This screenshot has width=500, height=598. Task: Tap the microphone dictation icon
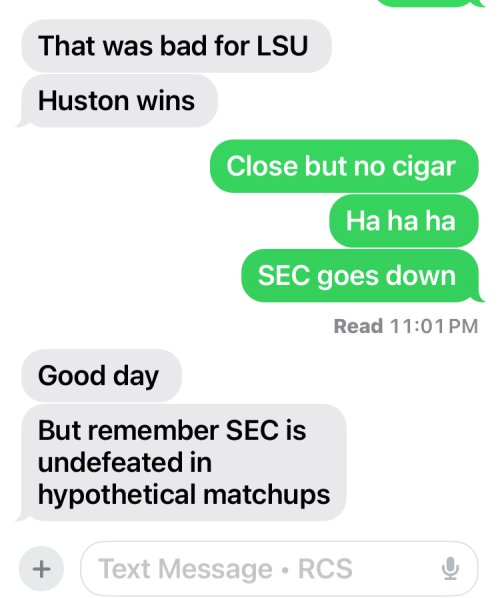point(450,568)
